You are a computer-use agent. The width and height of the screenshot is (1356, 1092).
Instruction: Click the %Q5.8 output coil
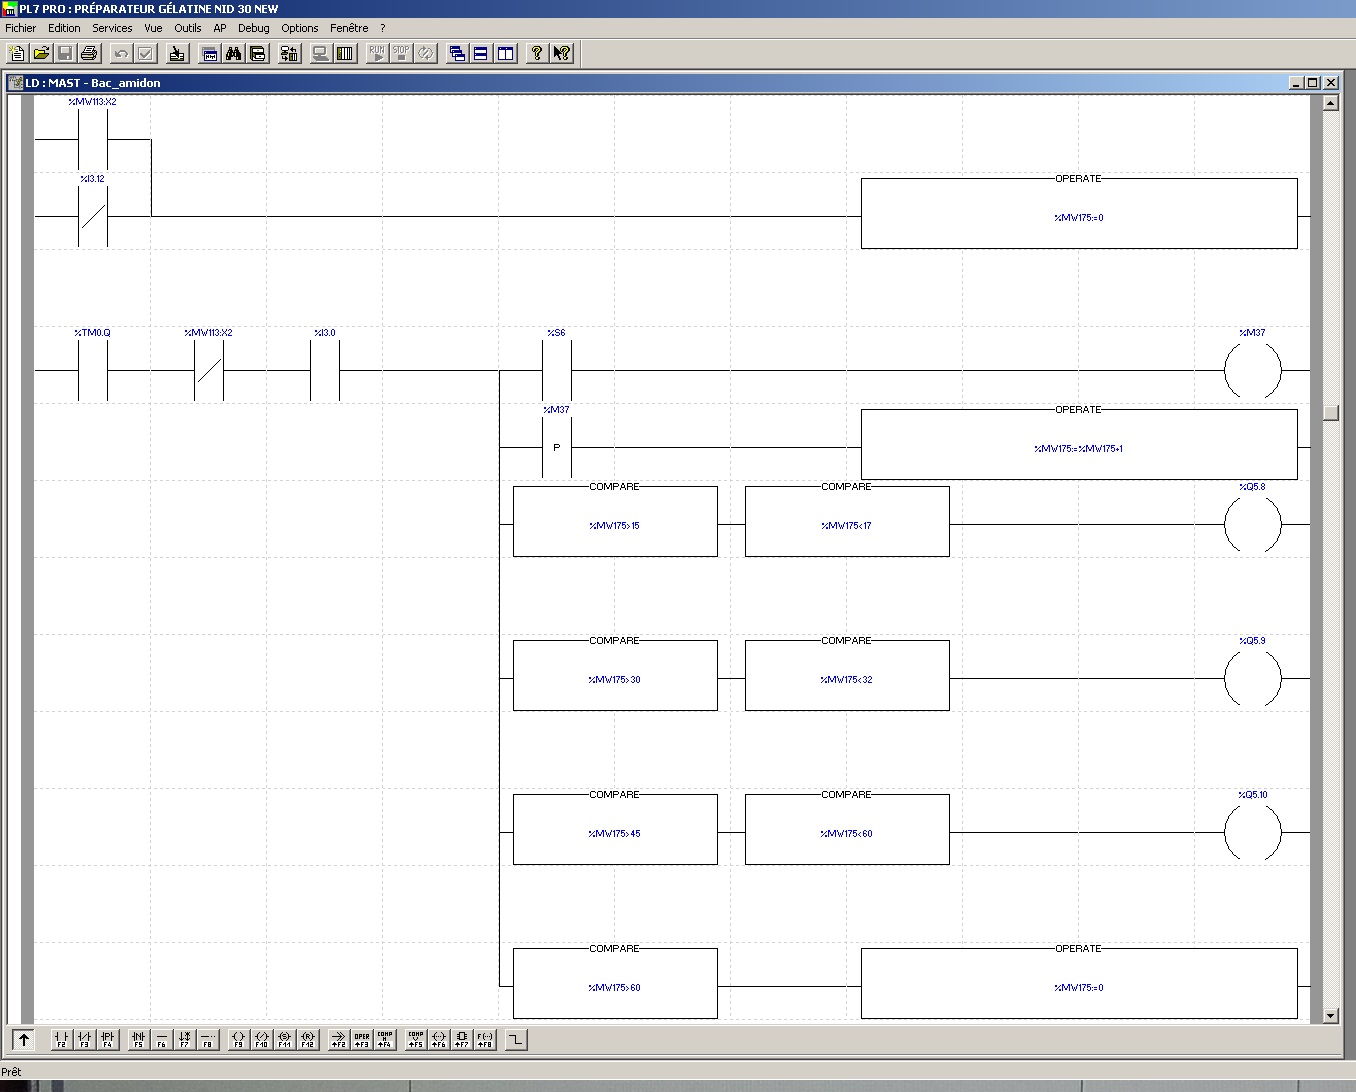point(1252,524)
